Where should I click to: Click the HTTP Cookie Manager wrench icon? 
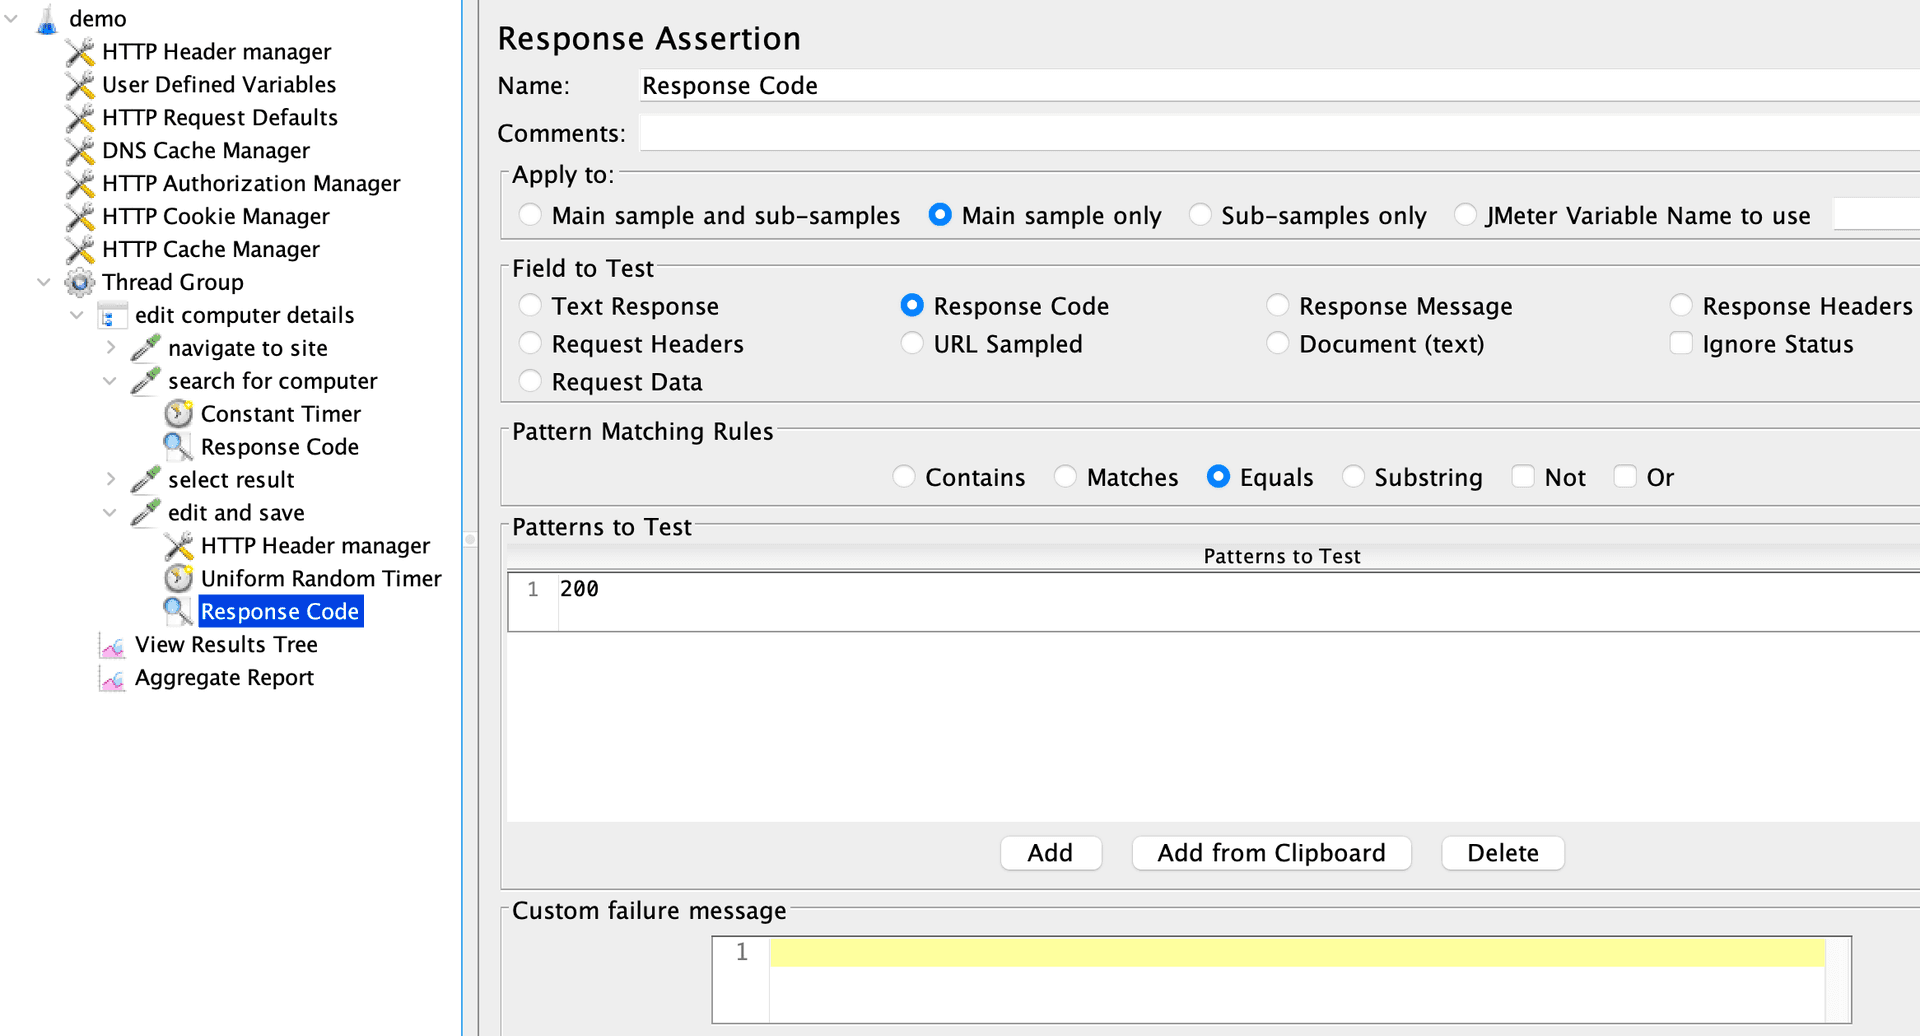click(80, 217)
